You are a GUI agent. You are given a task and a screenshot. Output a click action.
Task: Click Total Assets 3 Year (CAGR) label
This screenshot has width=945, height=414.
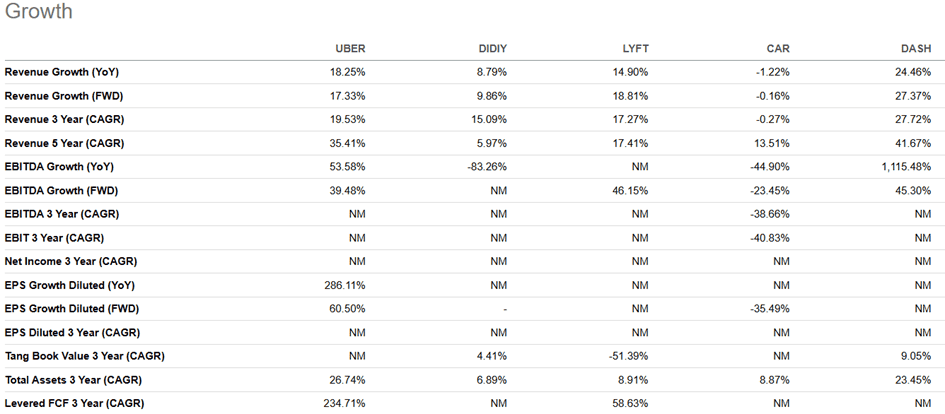coord(74,380)
